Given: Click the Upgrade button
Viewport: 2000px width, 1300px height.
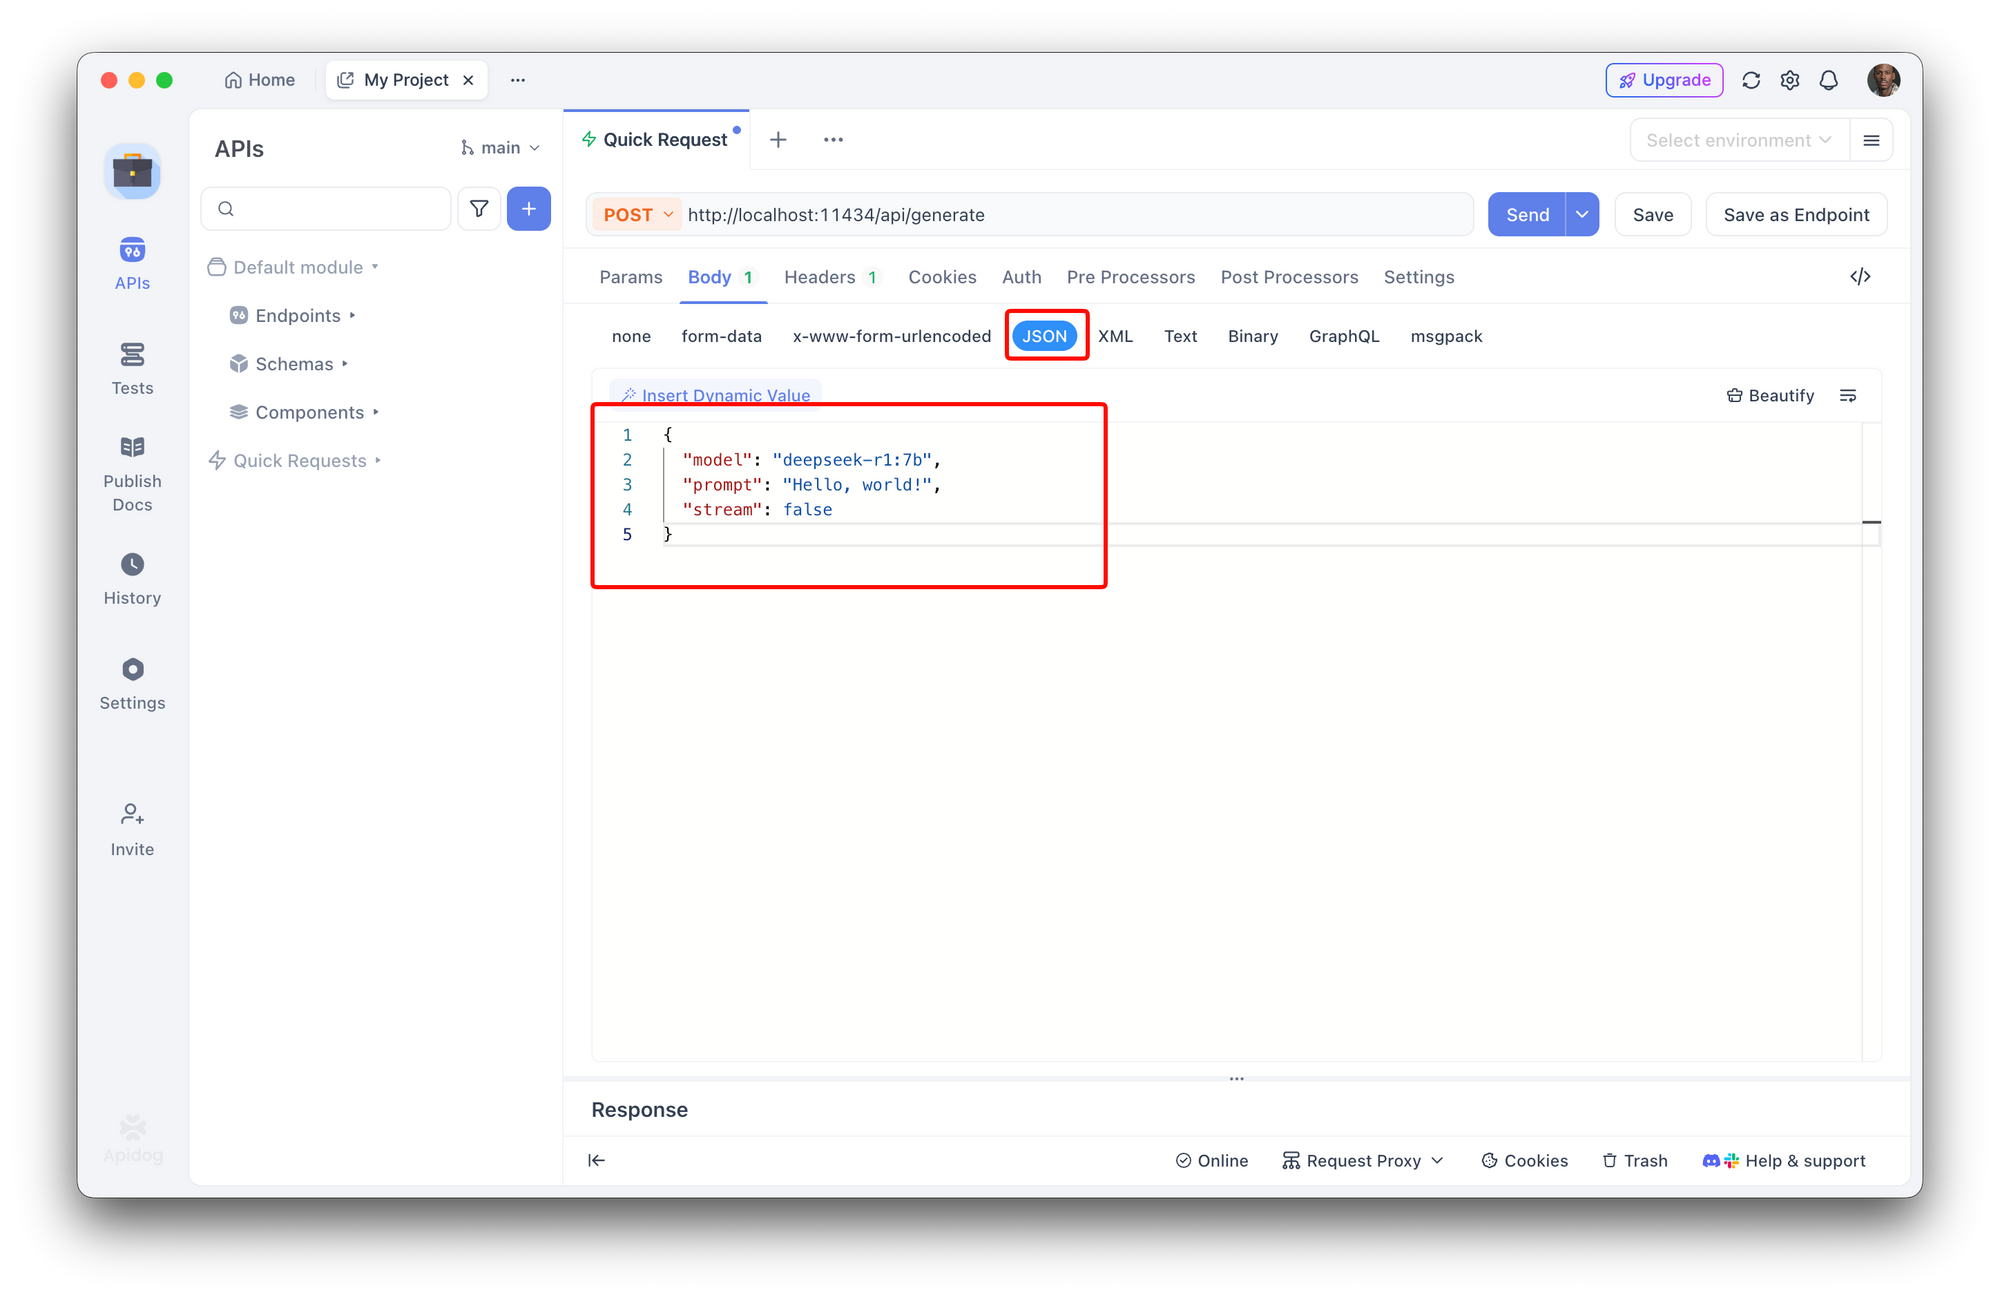Looking at the screenshot, I should 1665,80.
